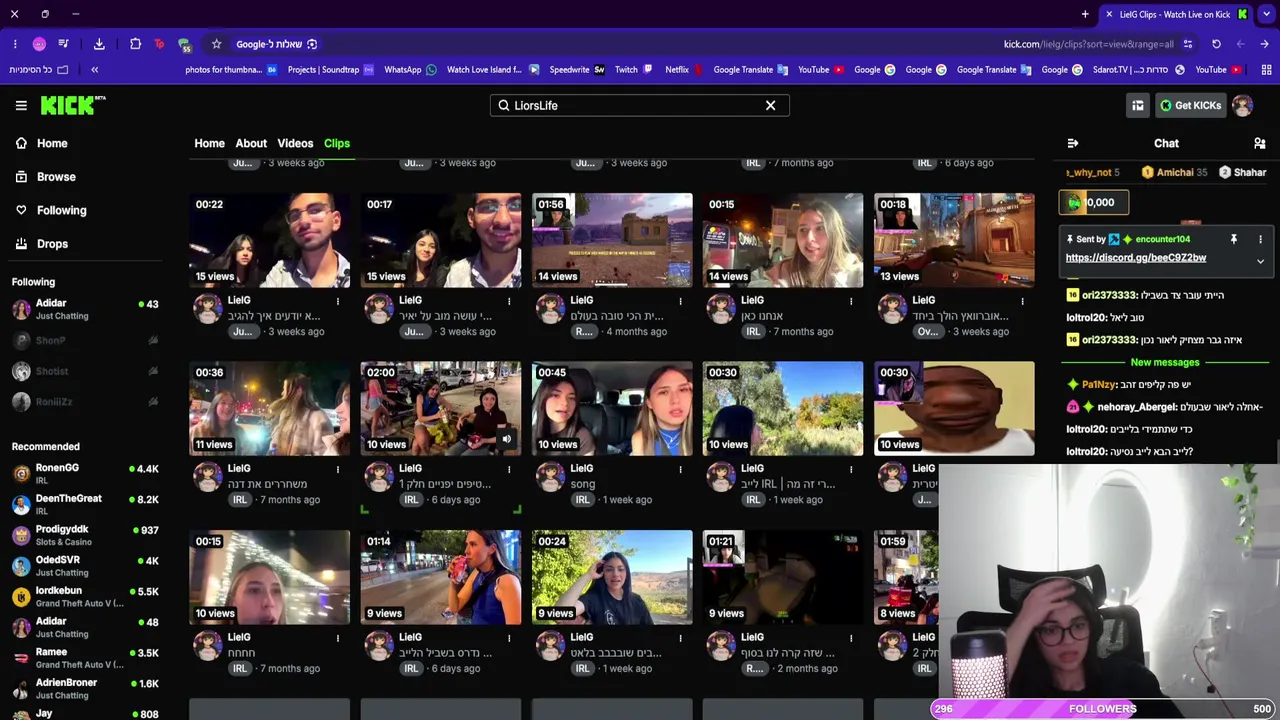Viewport: 1280px width, 720px height.
Task: Open three-dot menu of 00:36 clip
Action: click(x=338, y=469)
